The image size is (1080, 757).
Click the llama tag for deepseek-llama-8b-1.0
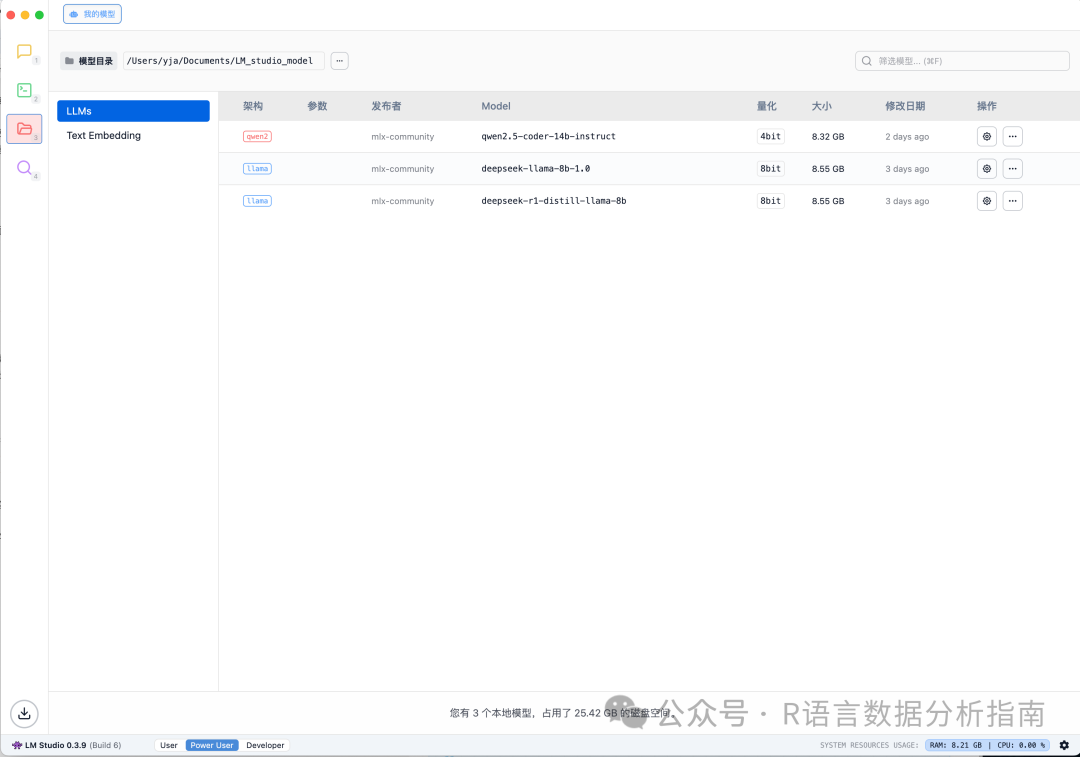pos(257,169)
